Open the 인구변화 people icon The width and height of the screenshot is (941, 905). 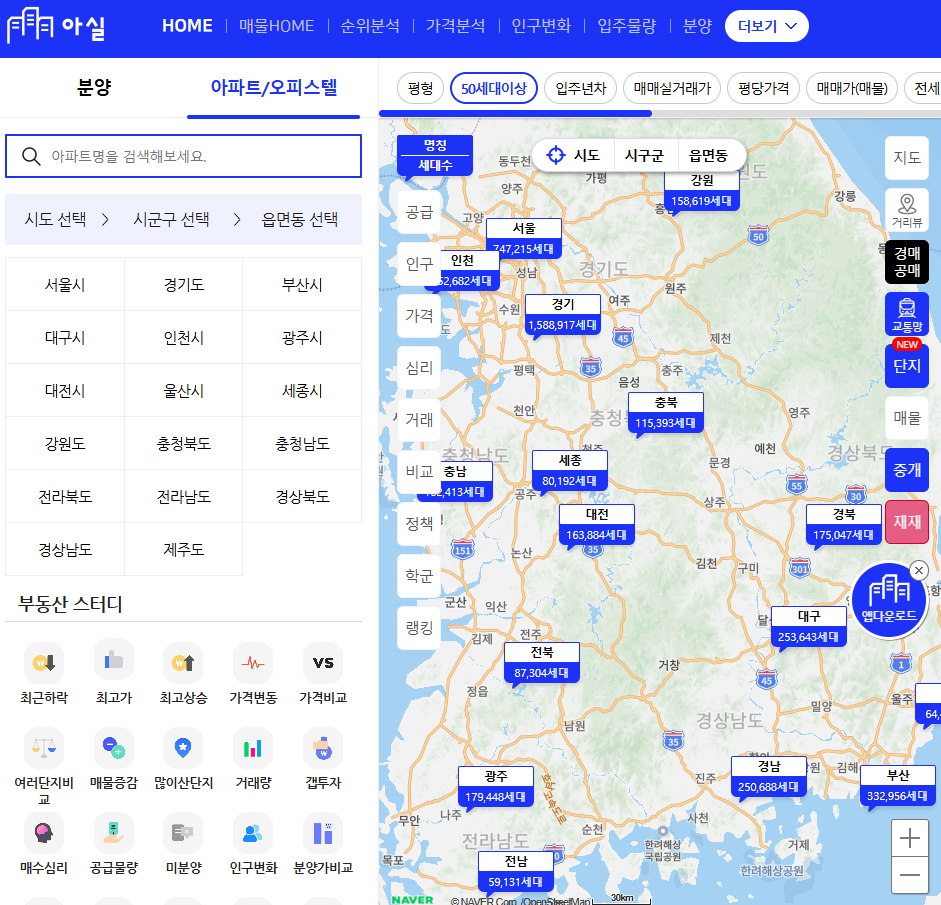tap(253, 833)
